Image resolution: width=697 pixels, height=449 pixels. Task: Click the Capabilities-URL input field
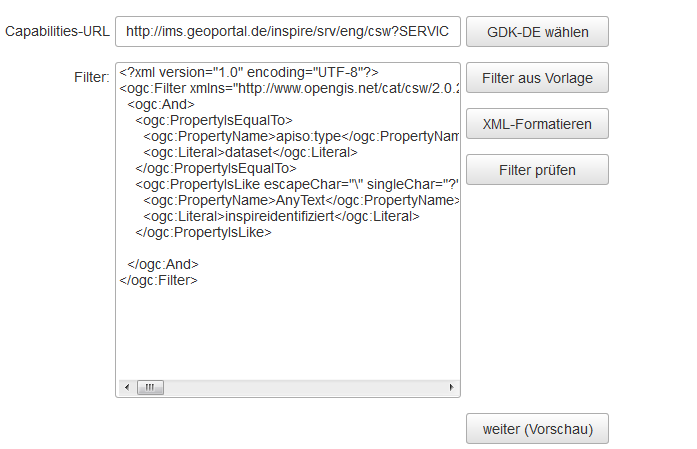288,31
